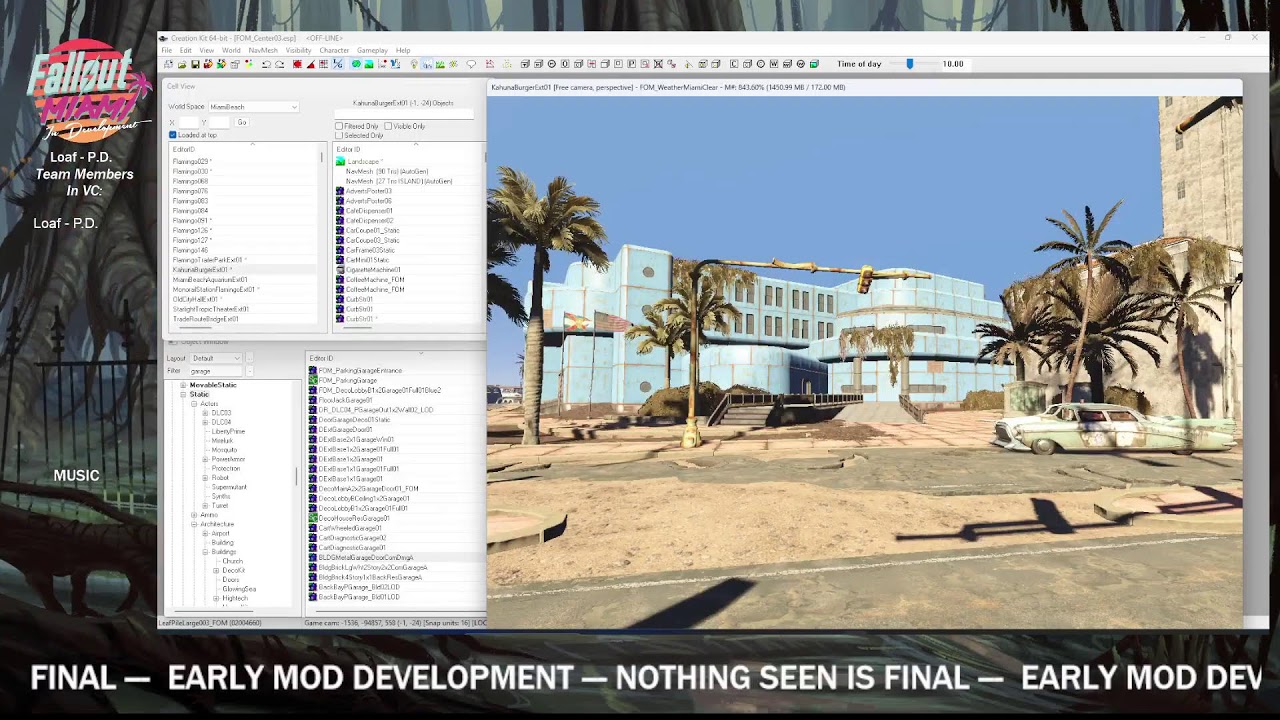Select the Church tree item
Image resolution: width=1280 pixels, height=720 pixels.
tap(232, 561)
